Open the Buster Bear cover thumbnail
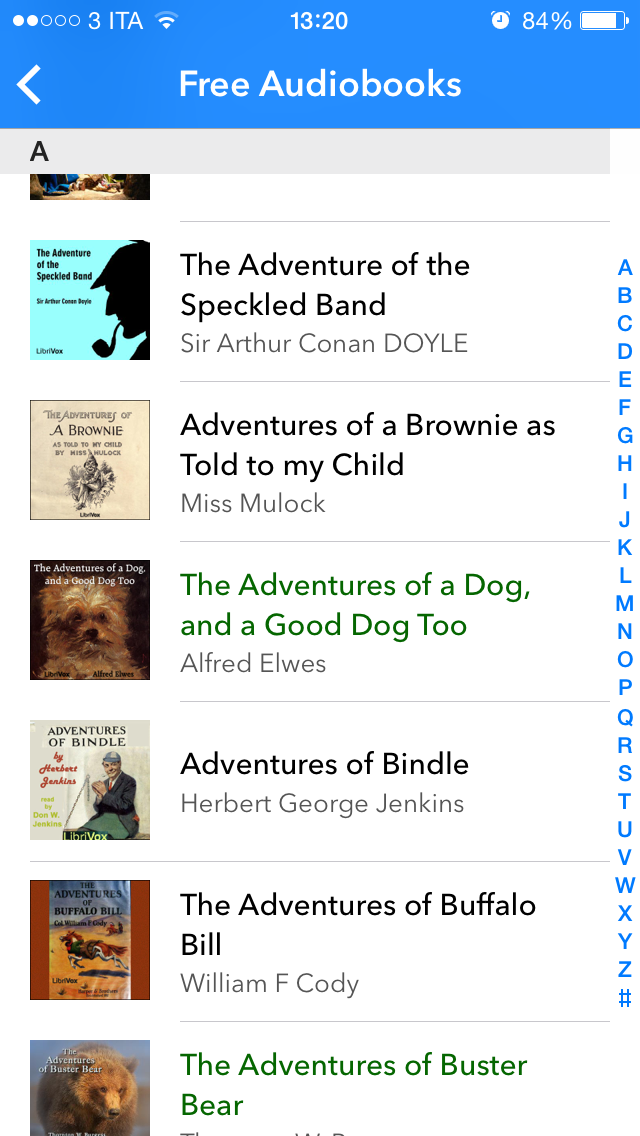 click(x=90, y=1088)
